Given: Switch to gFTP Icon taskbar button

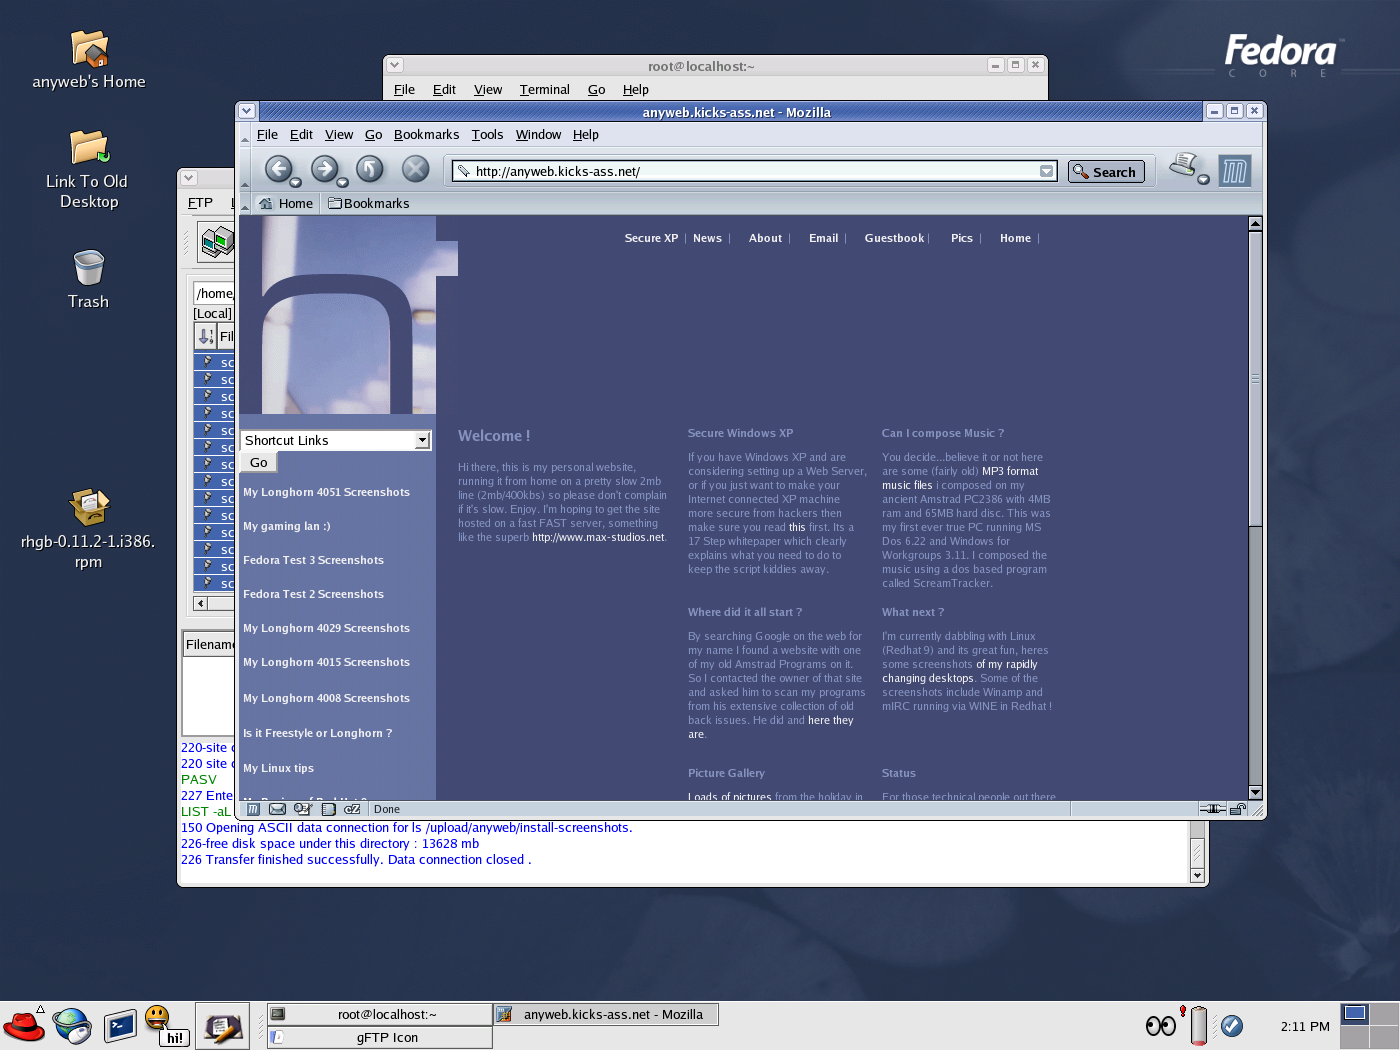Looking at the screenshot, I should 380,1037.
